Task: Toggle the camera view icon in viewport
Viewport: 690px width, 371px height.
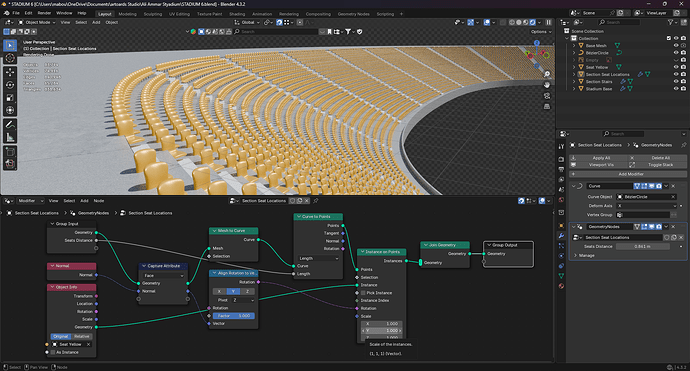Action: (547, 96)
